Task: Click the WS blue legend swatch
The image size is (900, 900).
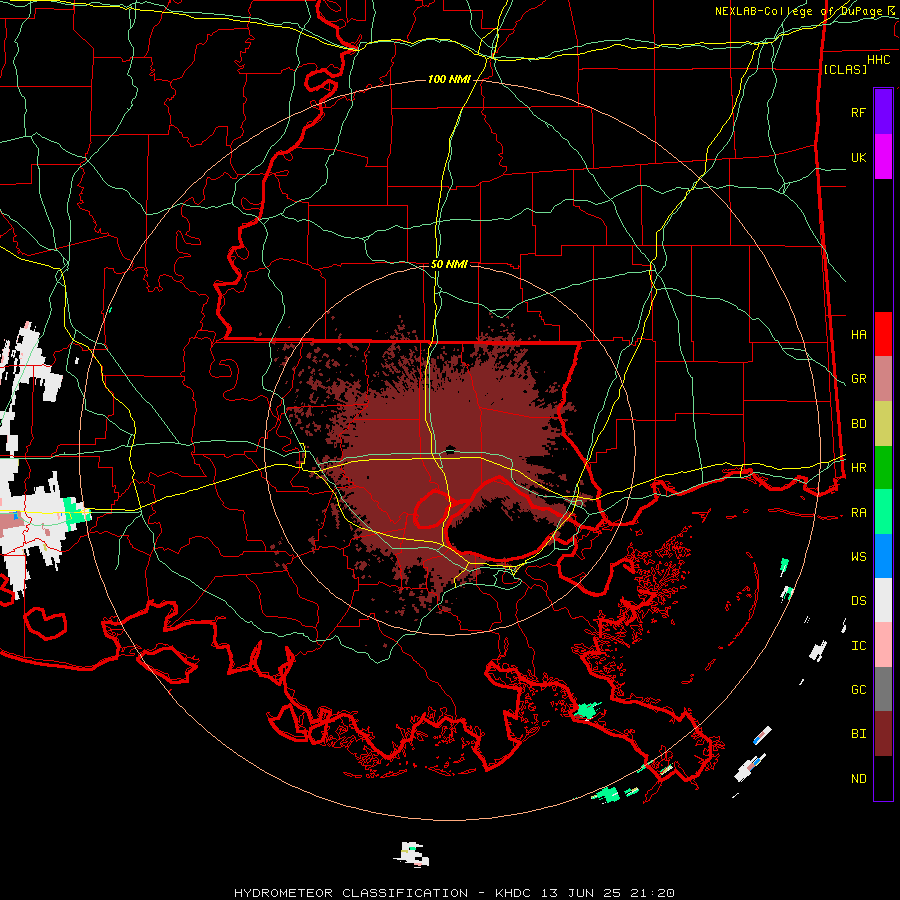Action: pos(883,556)
